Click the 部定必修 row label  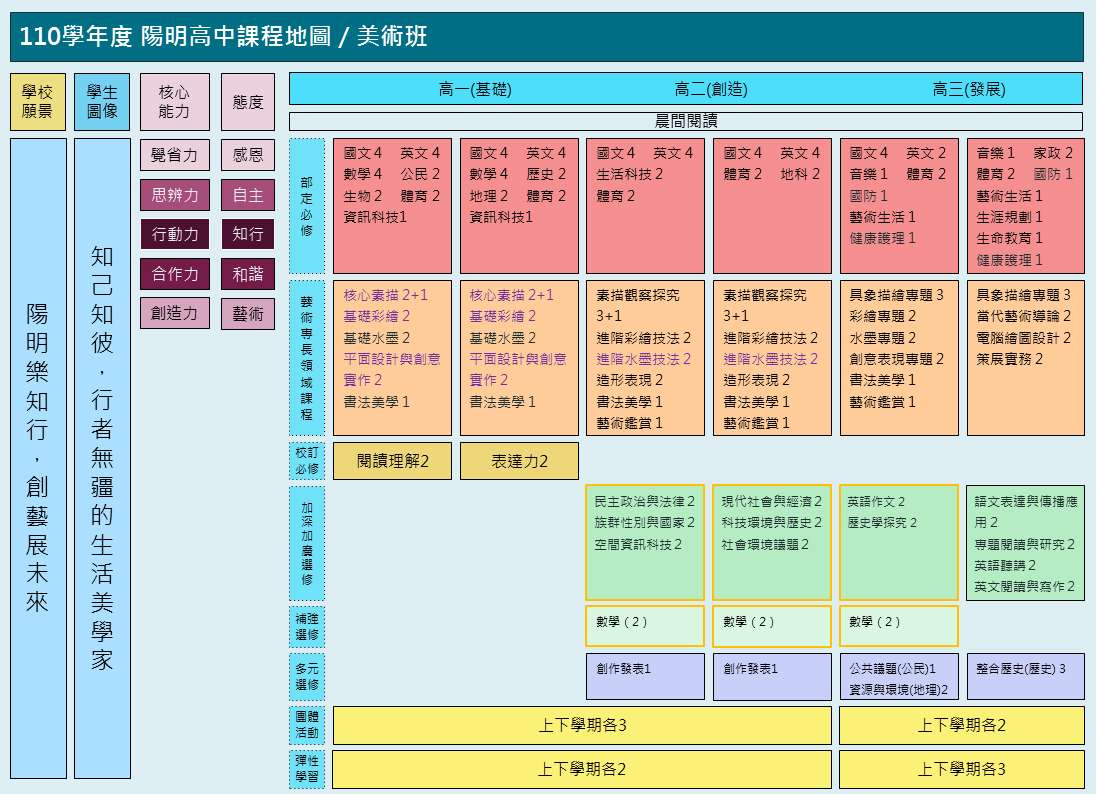pos(307,206)
